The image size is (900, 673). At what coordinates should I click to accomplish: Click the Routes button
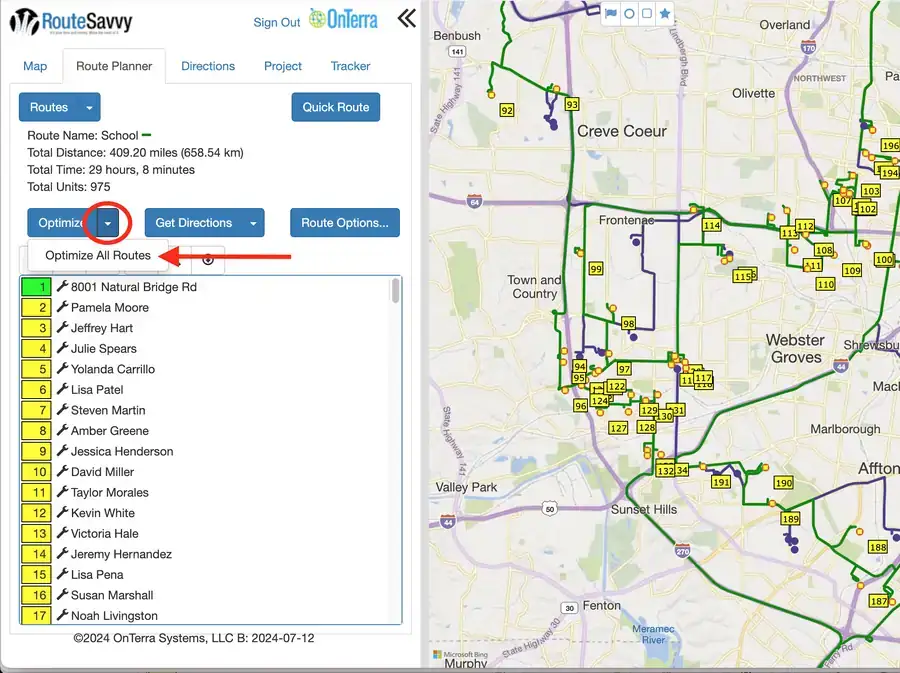pos(49,107)
